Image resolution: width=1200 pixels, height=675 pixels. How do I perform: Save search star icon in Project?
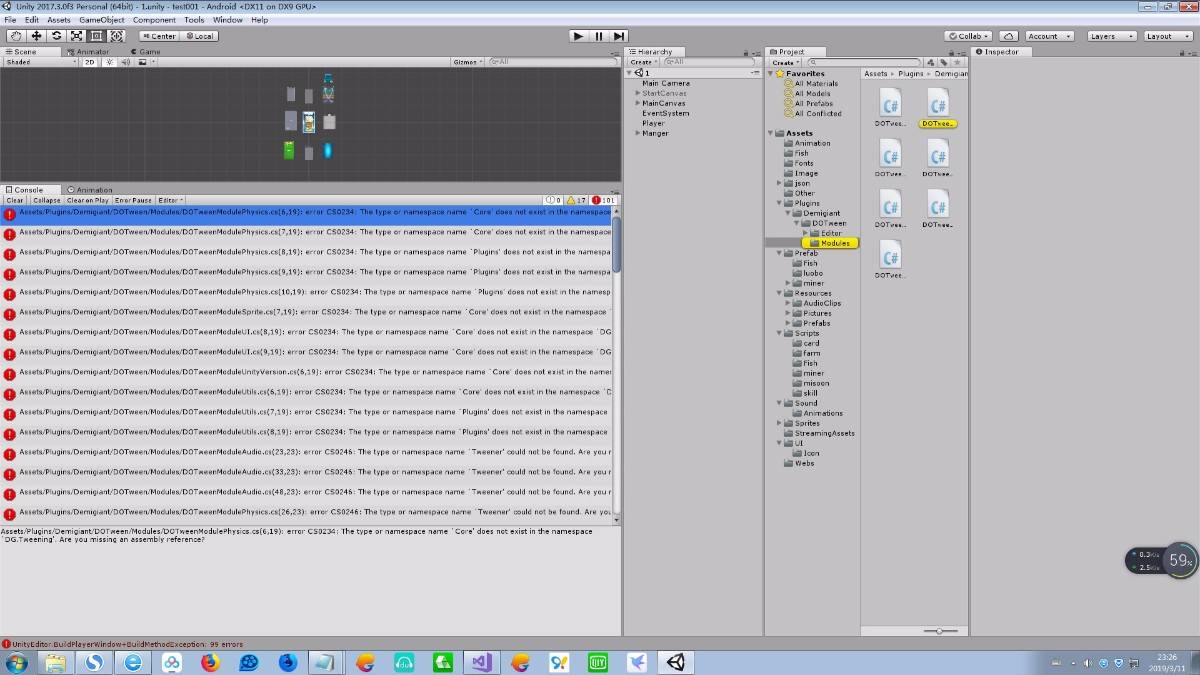[x=957, y=62]
